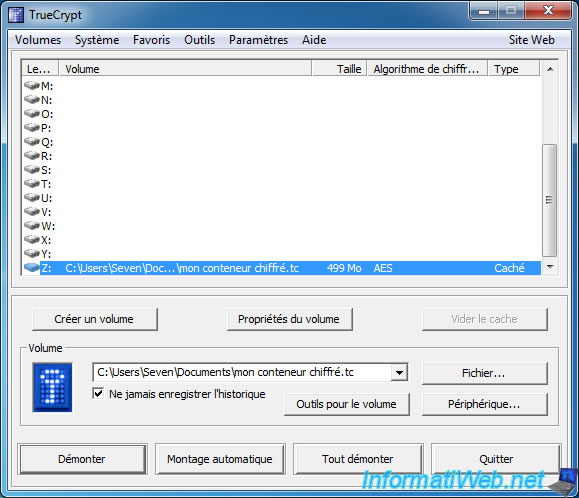Open the Favoris menu
Viewport: 579px width, 498px height.
[x=151, y=40]
